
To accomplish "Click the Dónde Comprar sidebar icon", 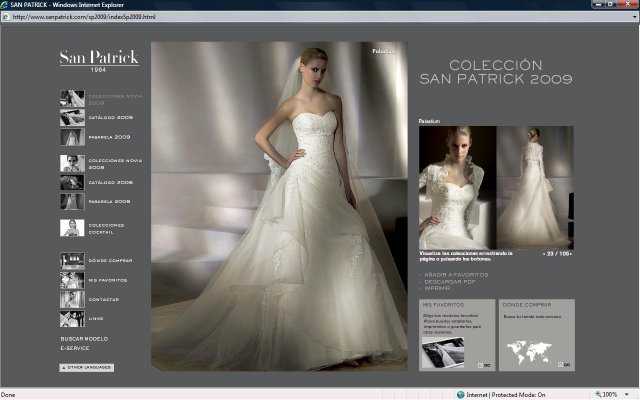I will 72,261.
